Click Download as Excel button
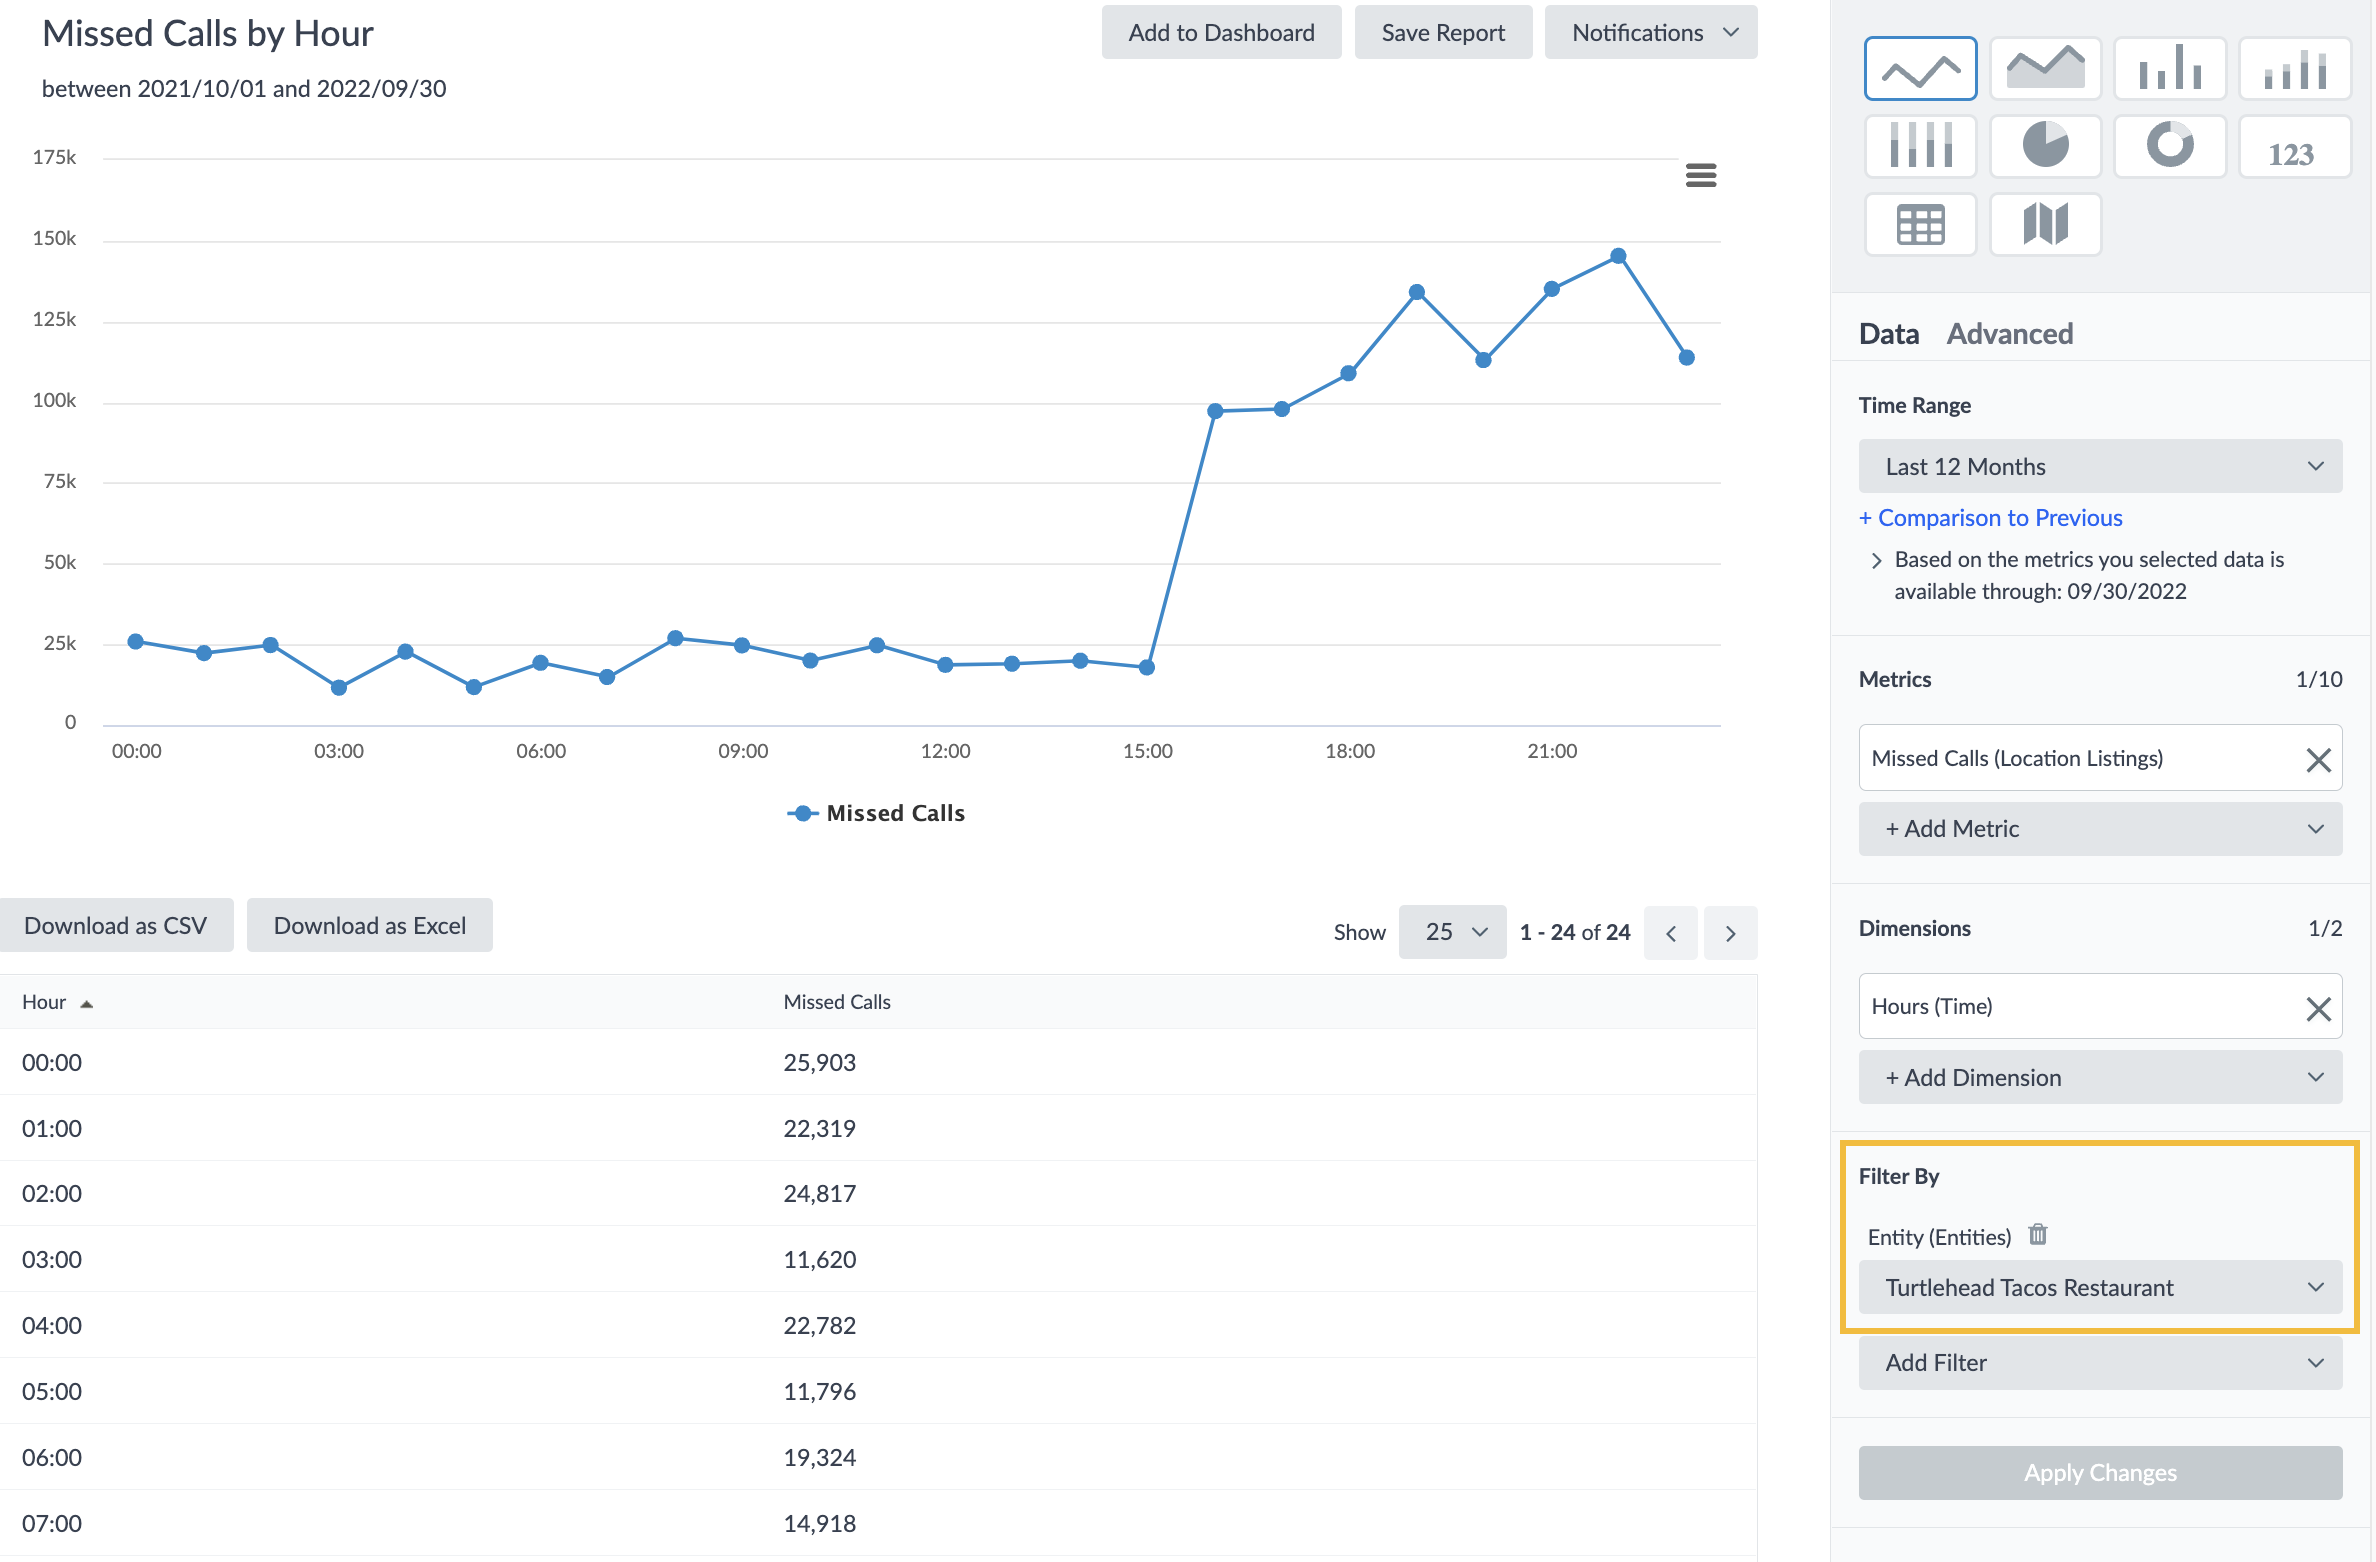The width and height of the screenshot is (2376, 1562). pyautogui.click(x=370, y=926)
